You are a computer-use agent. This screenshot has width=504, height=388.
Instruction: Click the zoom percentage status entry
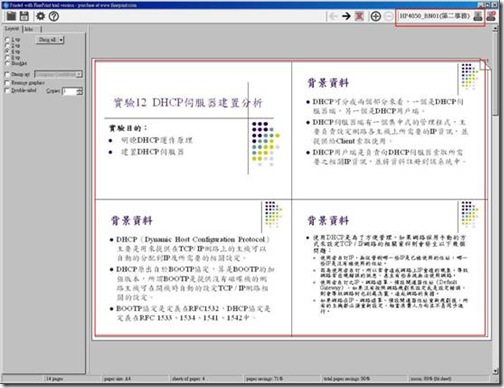click(431, 379)
